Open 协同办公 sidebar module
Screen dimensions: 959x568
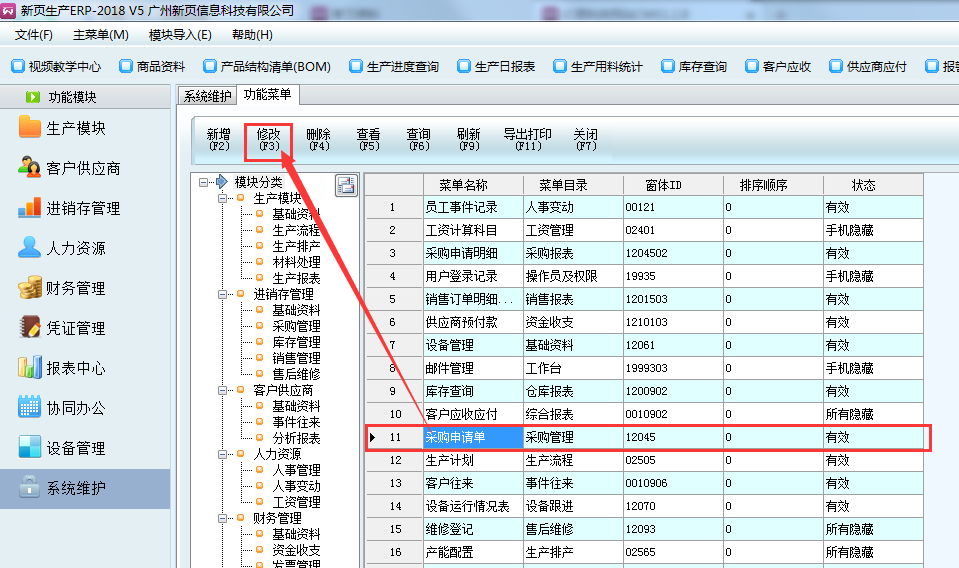click(x=75, y=409)
